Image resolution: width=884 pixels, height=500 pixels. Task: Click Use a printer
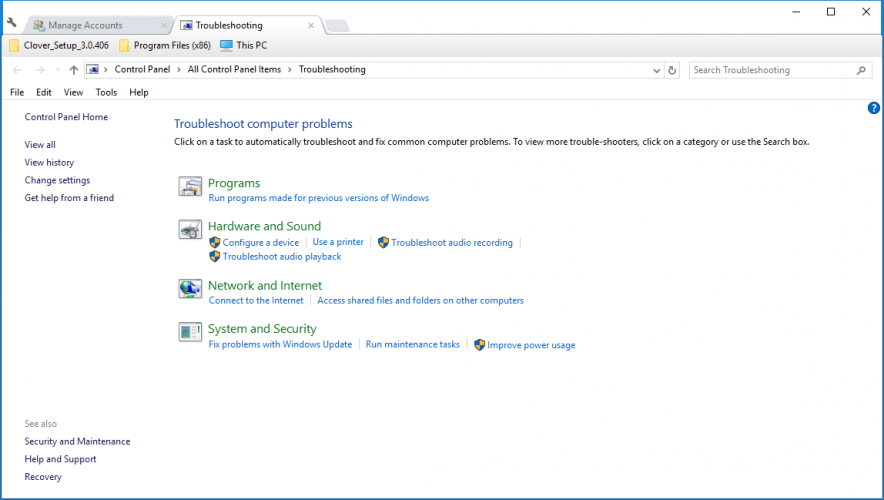coord(338,242)
